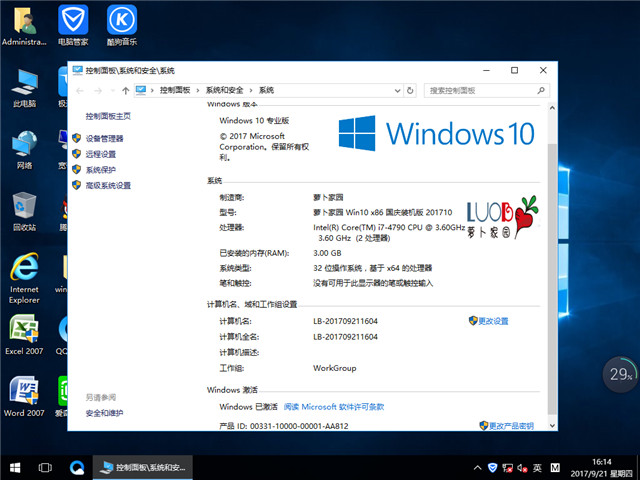Open the Administrator folder desktop icon

click(24, 25)
